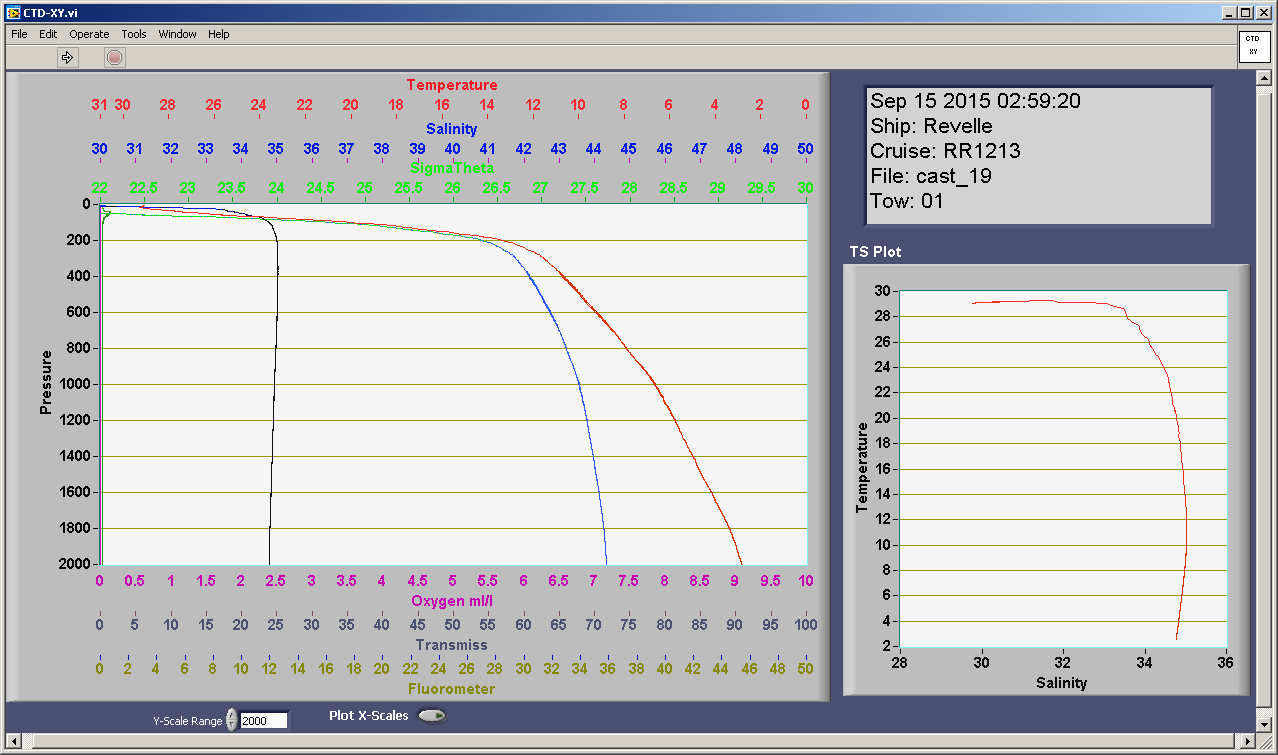Click the Transmiss scale label

(x=451, y=645)
